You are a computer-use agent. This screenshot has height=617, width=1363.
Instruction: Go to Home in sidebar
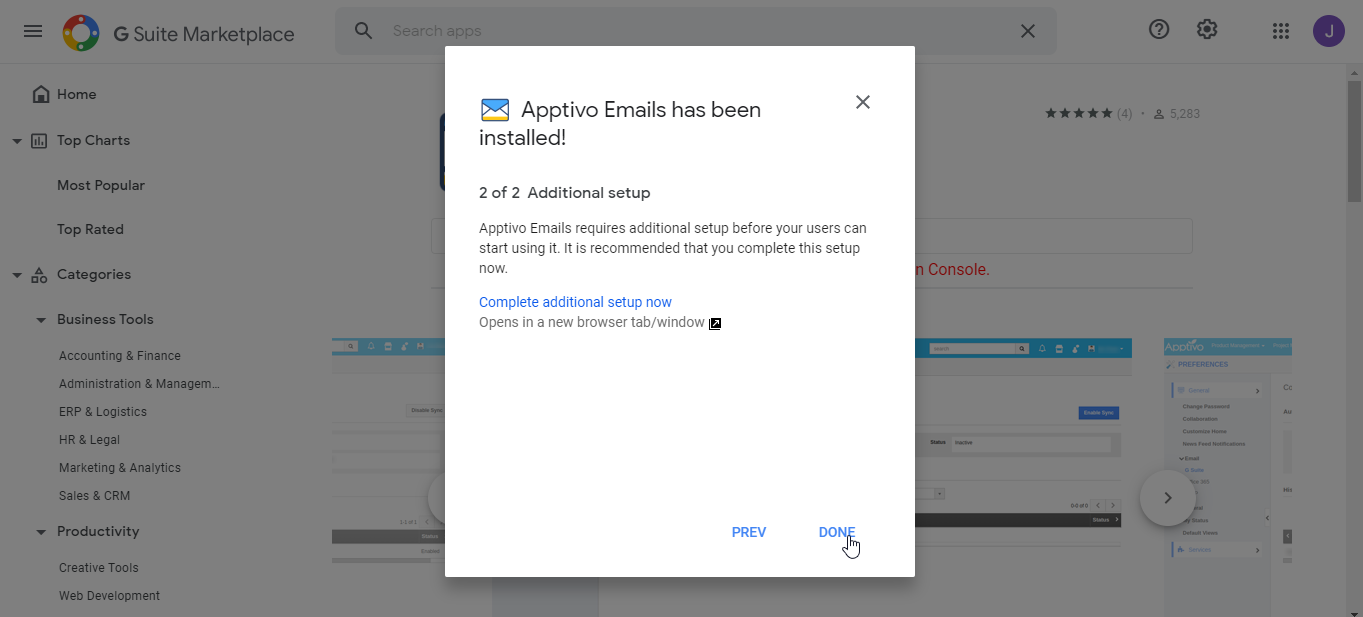77,94
